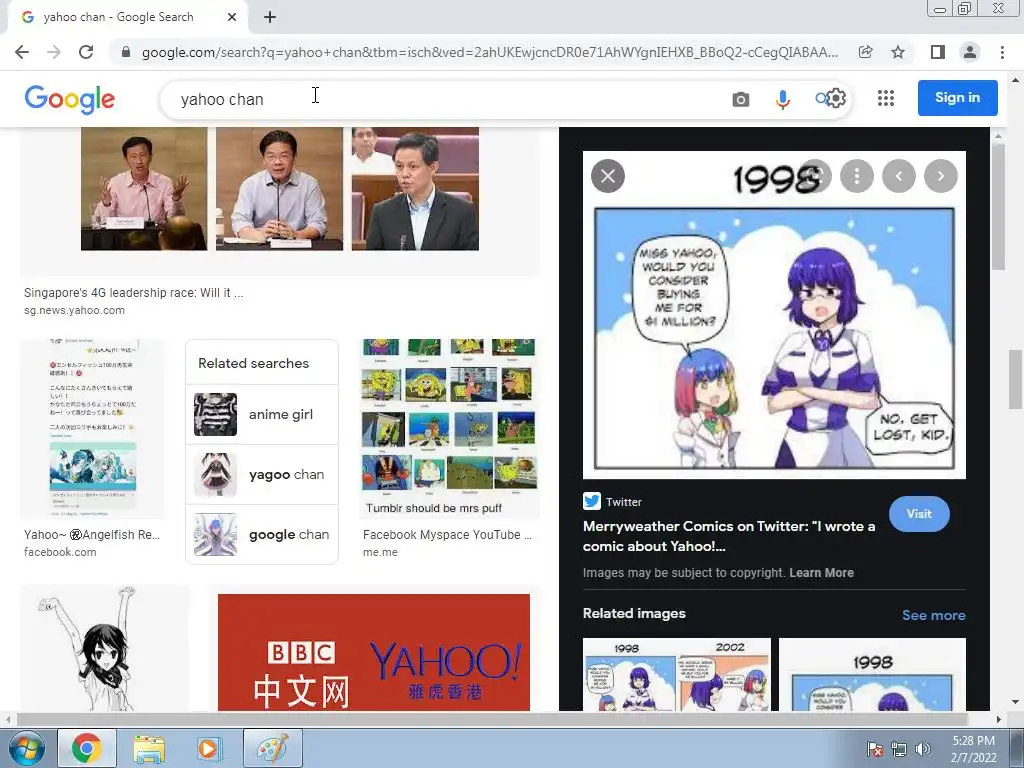The width and height of the screenshot is (1024, 768).
Task: Click the Visit button
Action: 919,514
